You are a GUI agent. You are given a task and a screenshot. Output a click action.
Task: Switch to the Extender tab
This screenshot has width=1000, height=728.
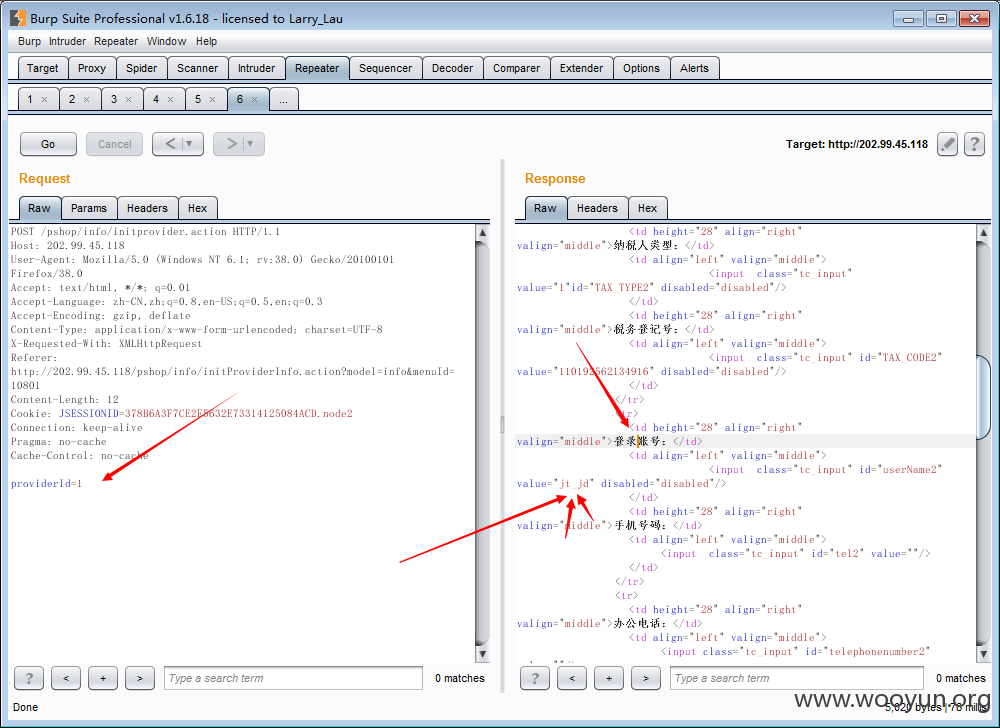click(582, 68)
